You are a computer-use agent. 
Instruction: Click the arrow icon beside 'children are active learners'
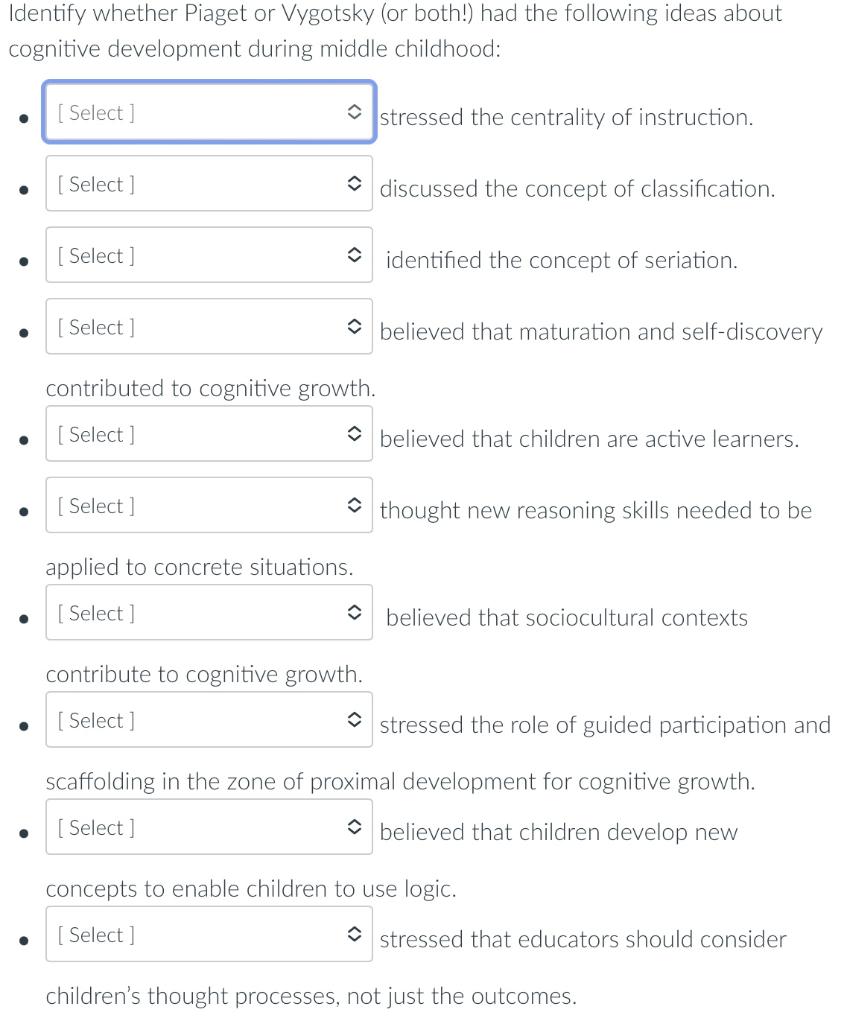(x=353, y=435)
